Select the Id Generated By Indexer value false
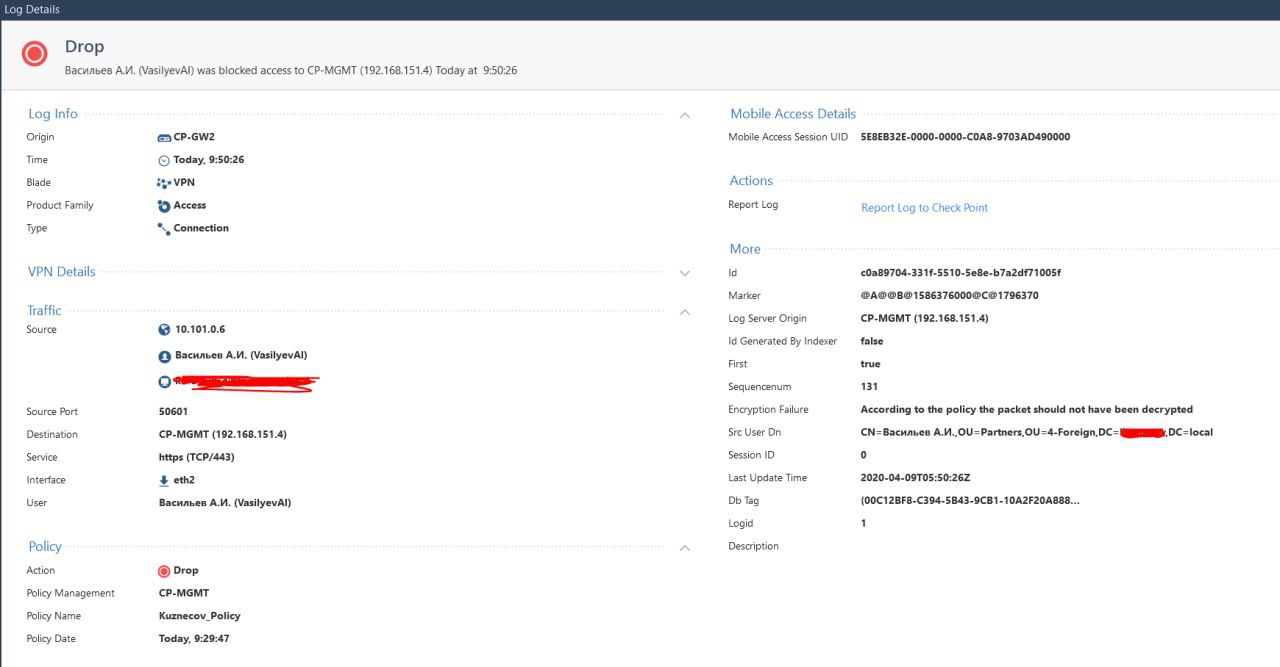1280x667 pixels. (872, 342)
